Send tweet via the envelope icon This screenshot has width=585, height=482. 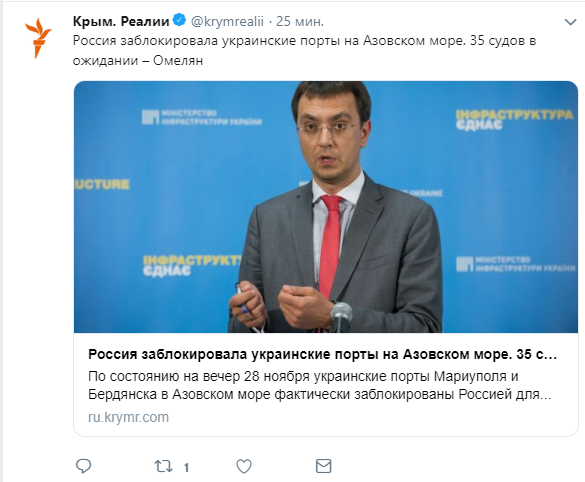tap(323, 466)
